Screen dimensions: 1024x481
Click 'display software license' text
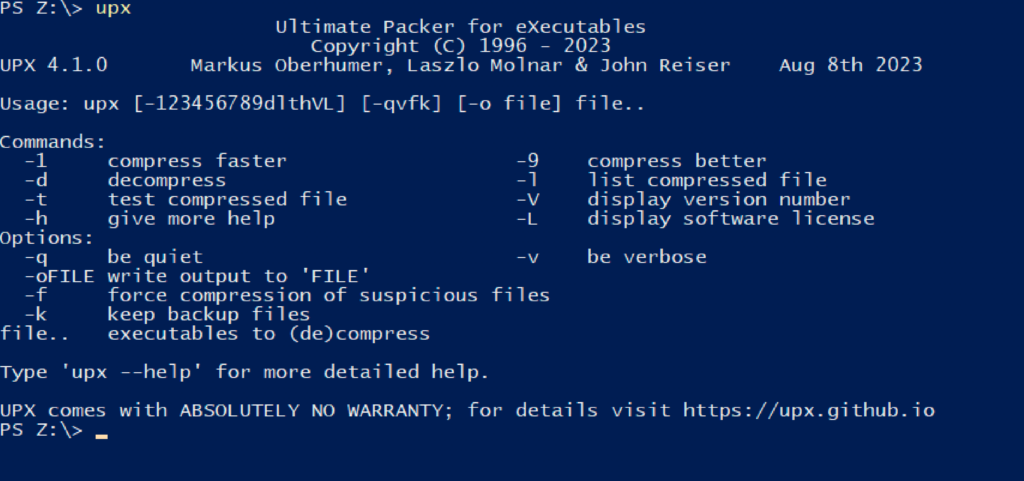pos(730,218)
